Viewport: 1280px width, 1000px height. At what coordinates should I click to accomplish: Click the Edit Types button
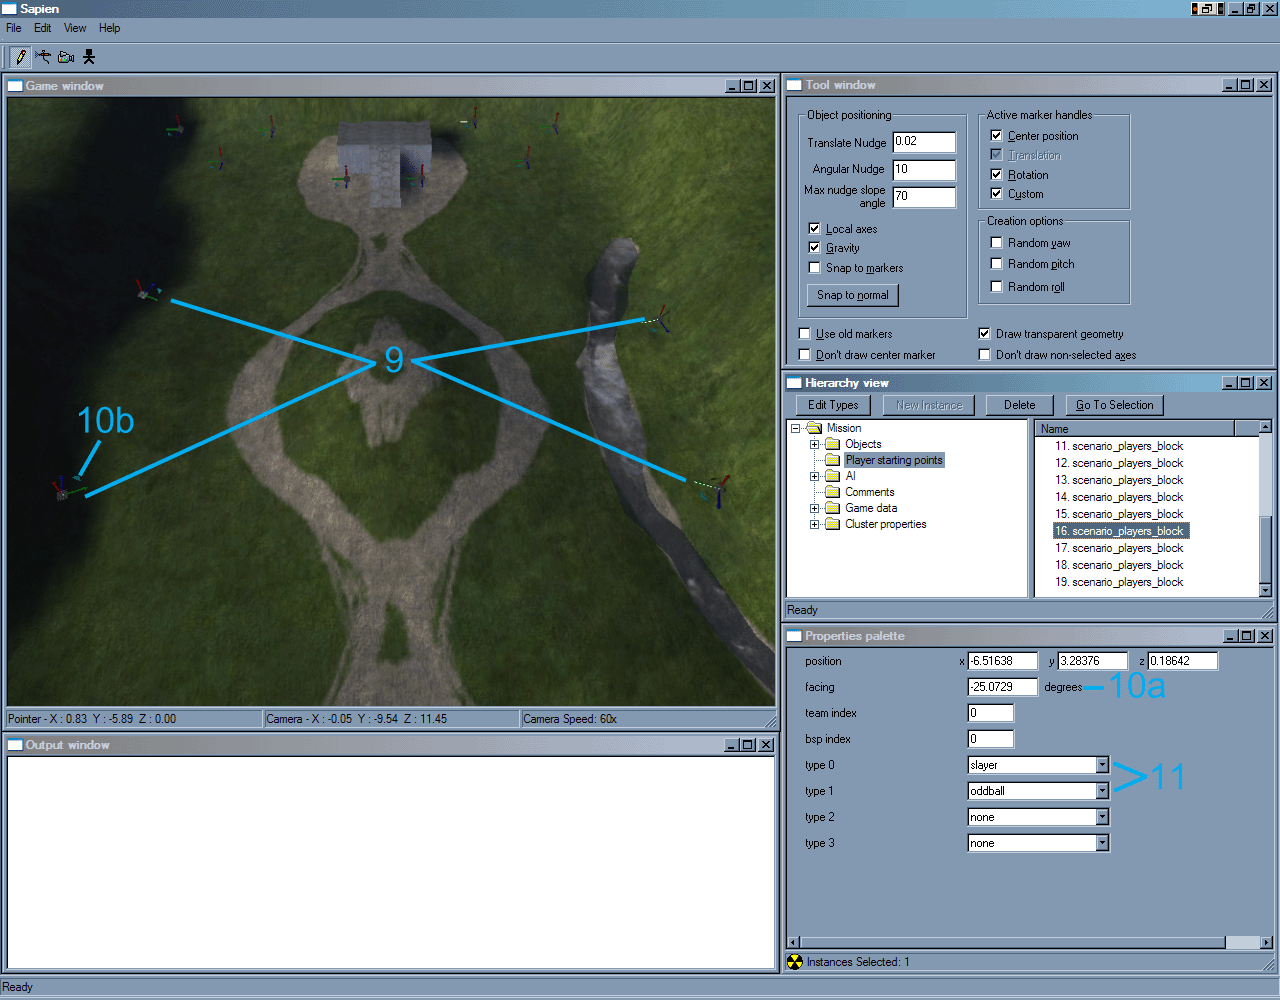point(833,405)
